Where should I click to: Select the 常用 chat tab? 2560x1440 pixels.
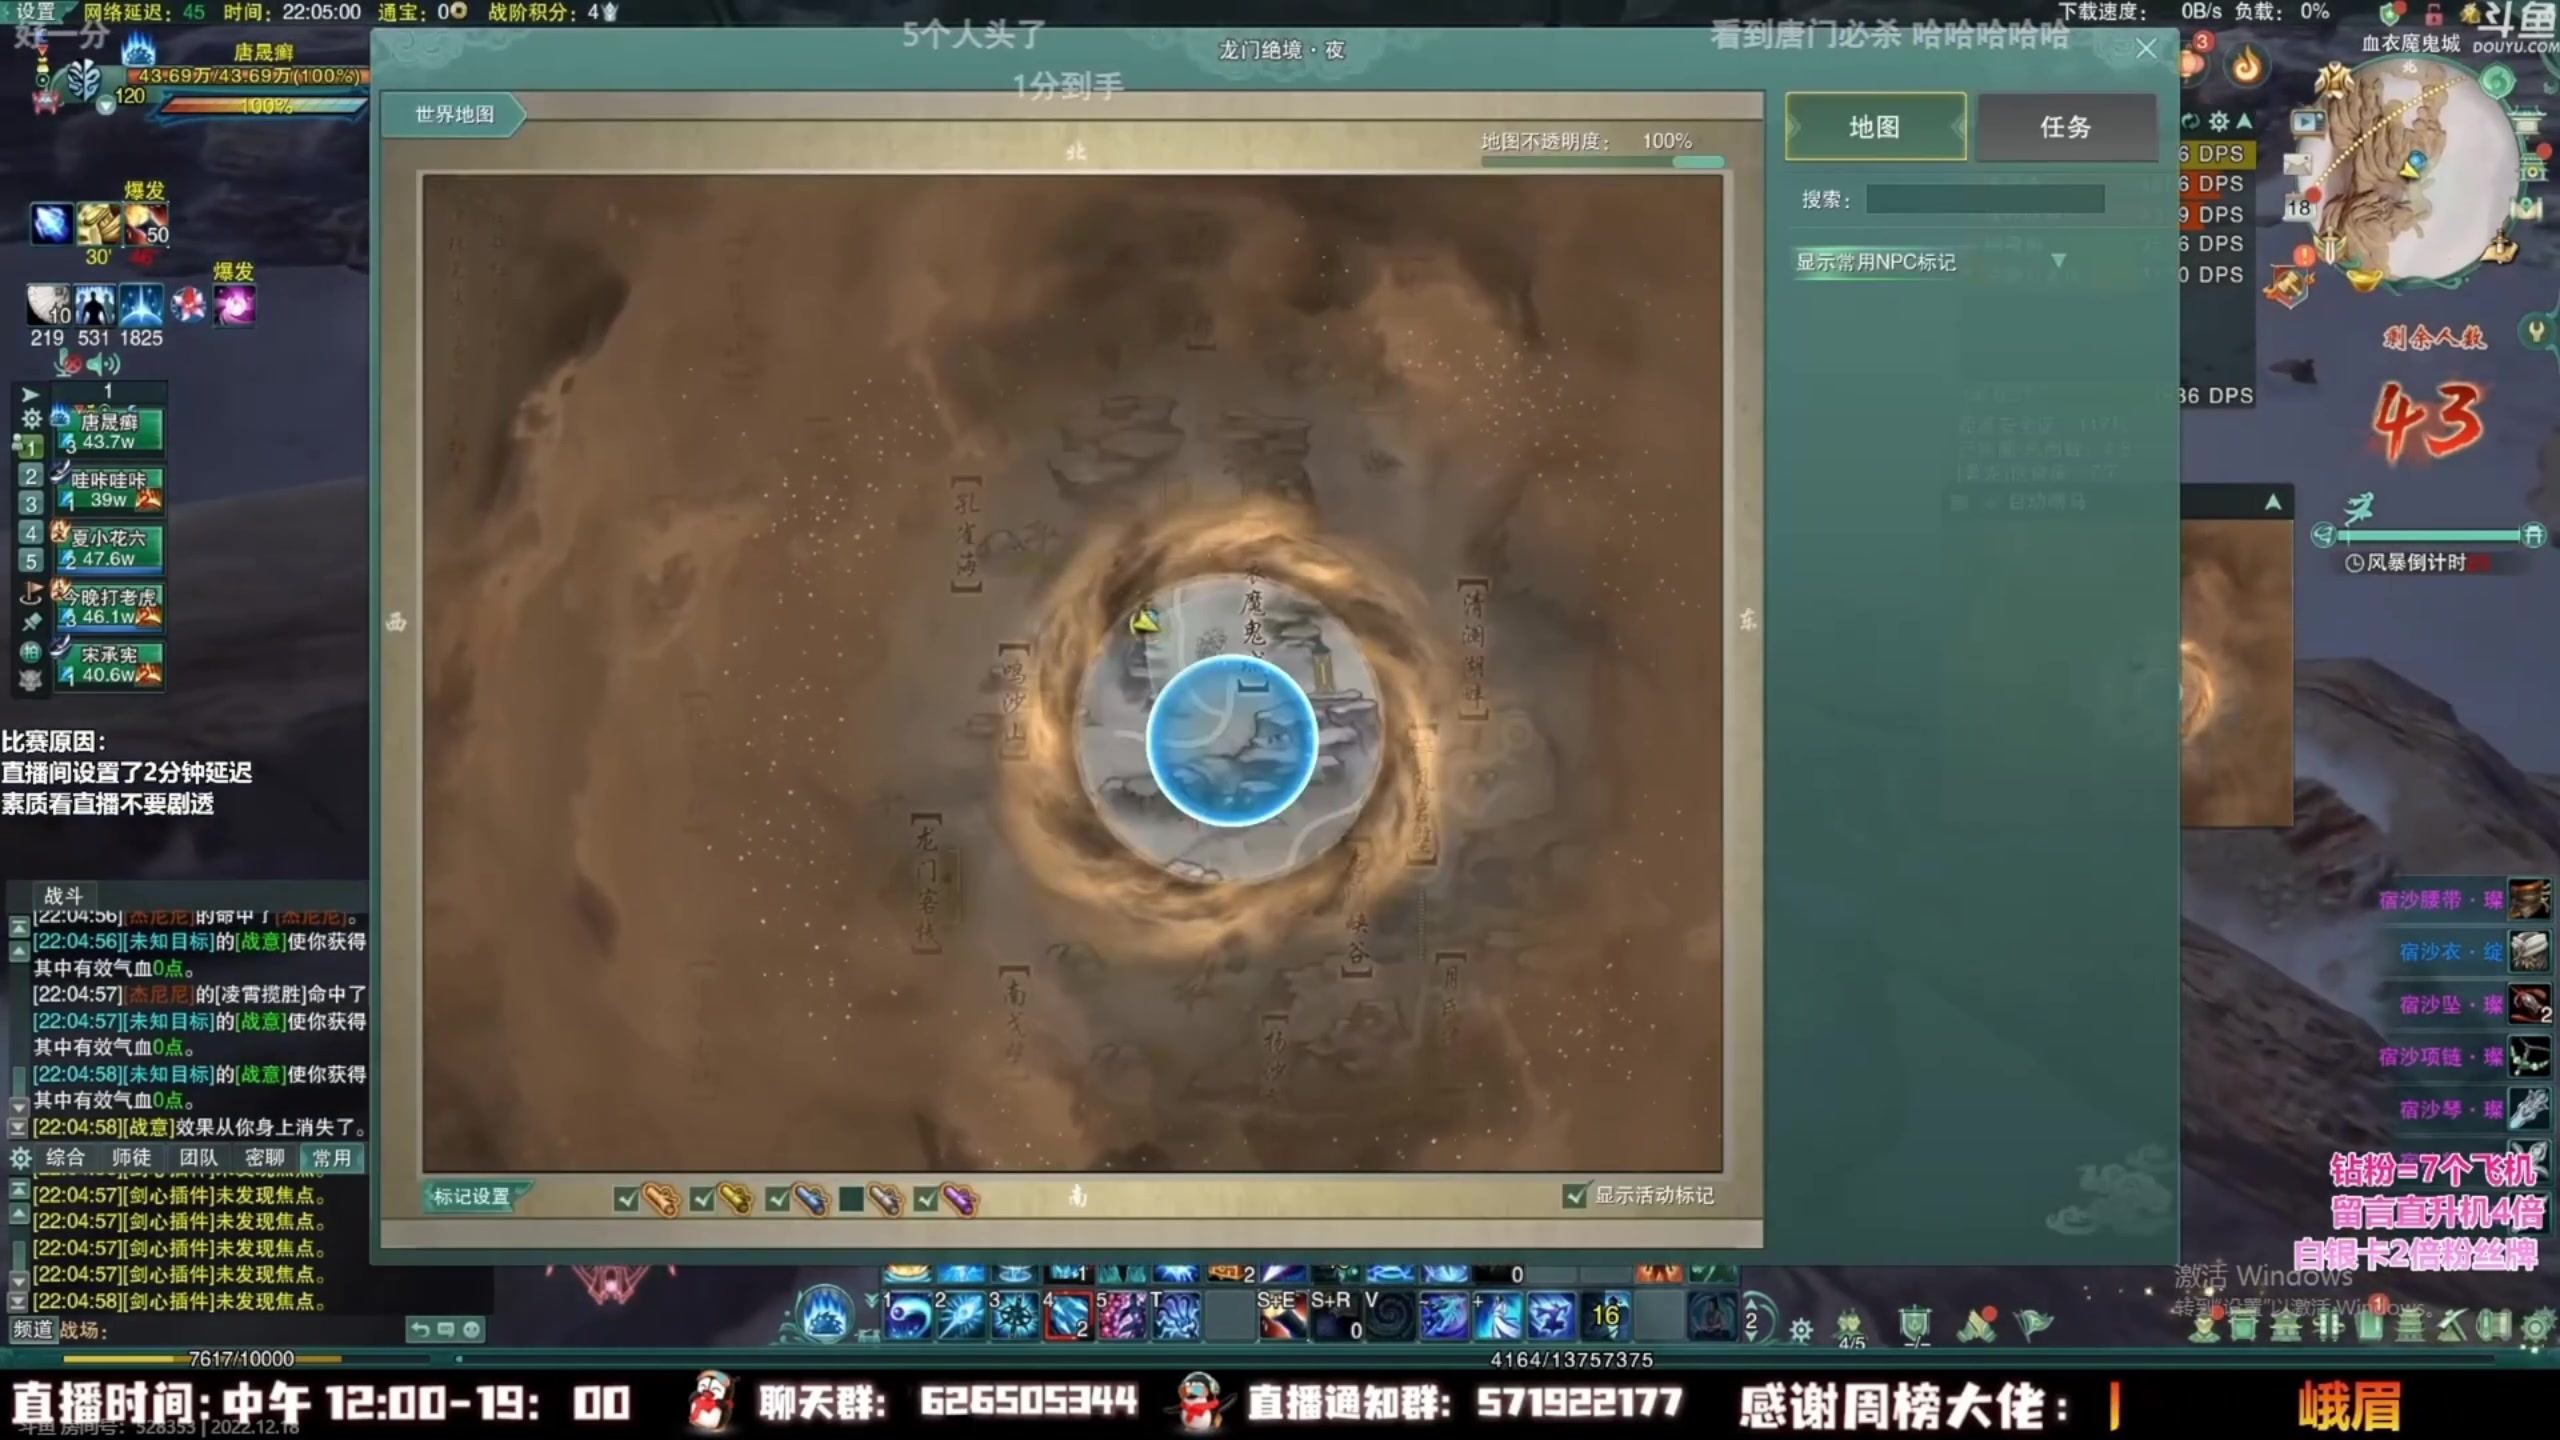click(331, 1158)
